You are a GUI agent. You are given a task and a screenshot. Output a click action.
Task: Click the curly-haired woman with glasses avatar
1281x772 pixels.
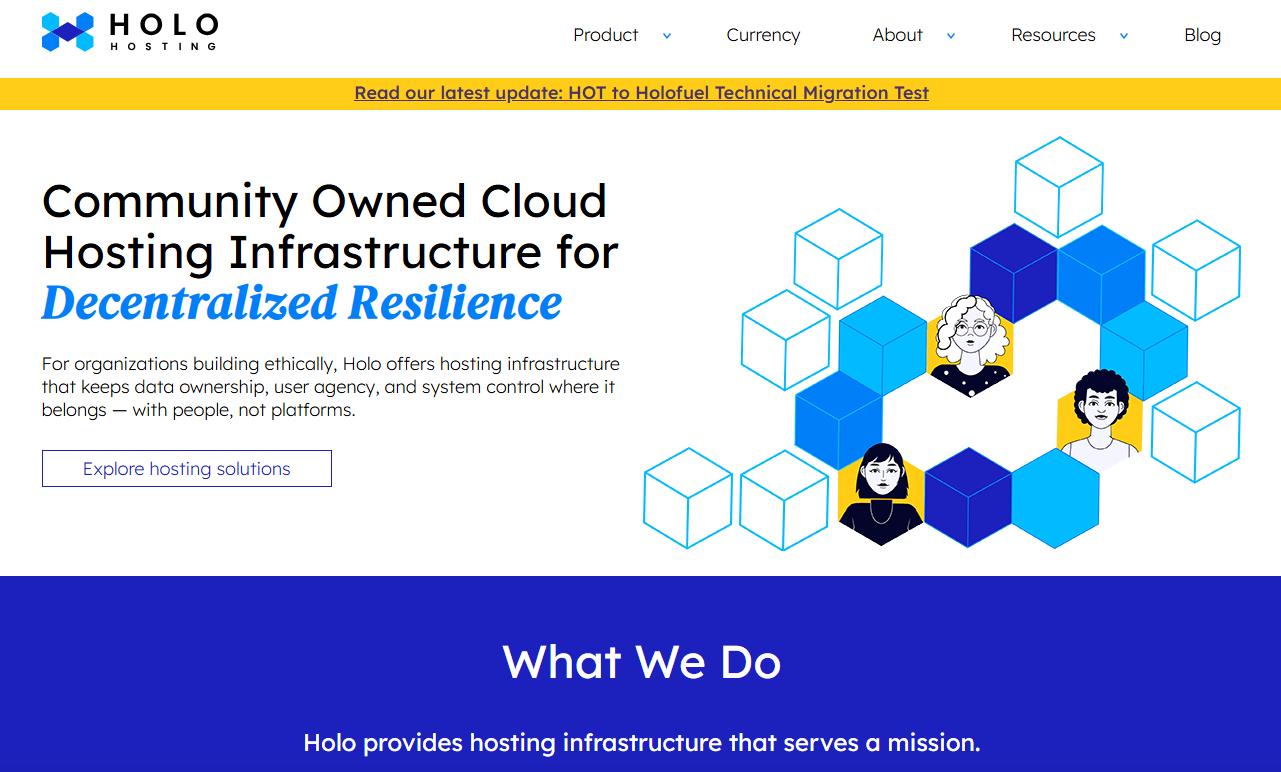970,345
